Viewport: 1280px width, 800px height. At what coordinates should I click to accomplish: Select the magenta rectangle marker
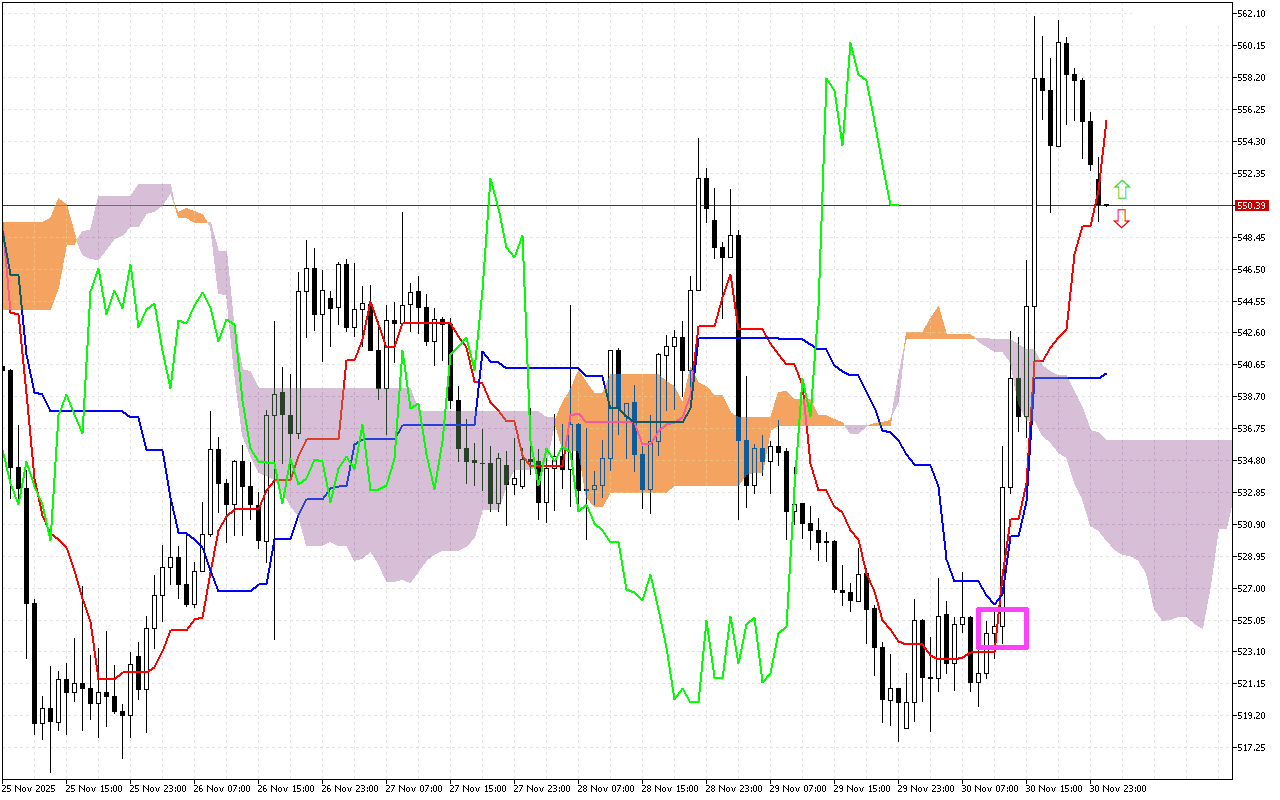point(1002,628)
